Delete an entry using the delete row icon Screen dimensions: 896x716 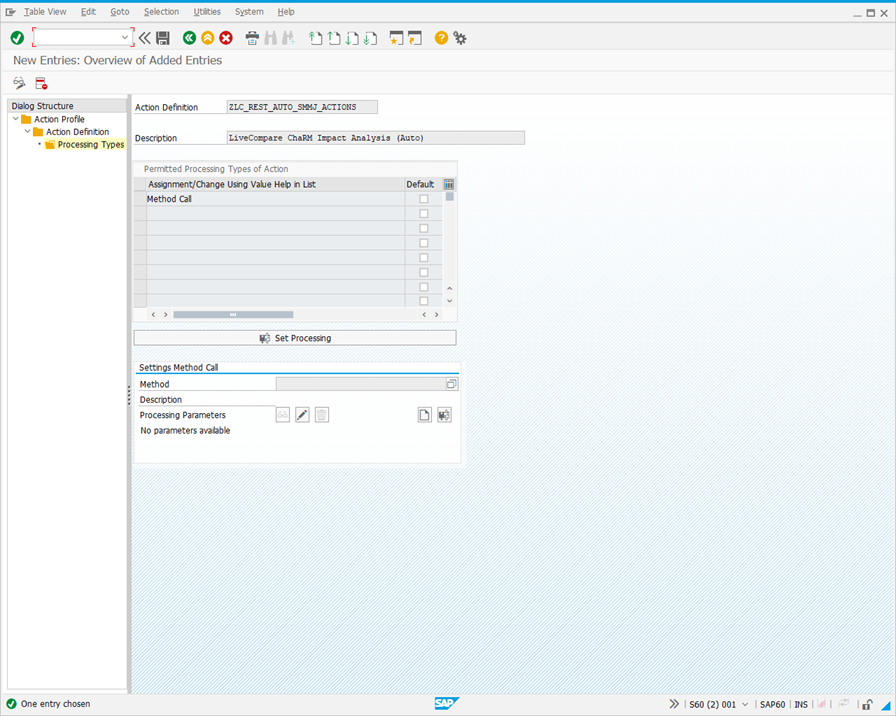point(40,83)
